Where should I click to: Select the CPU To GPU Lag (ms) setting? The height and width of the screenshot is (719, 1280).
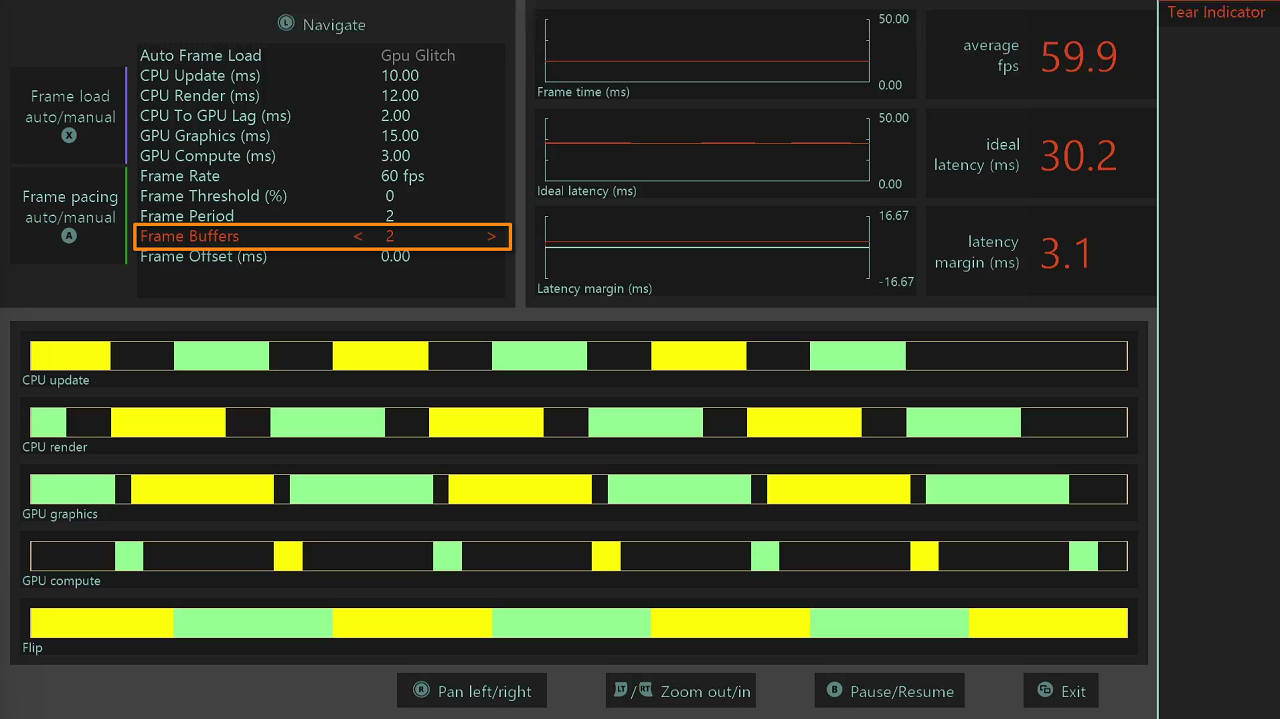click(321, 115)
